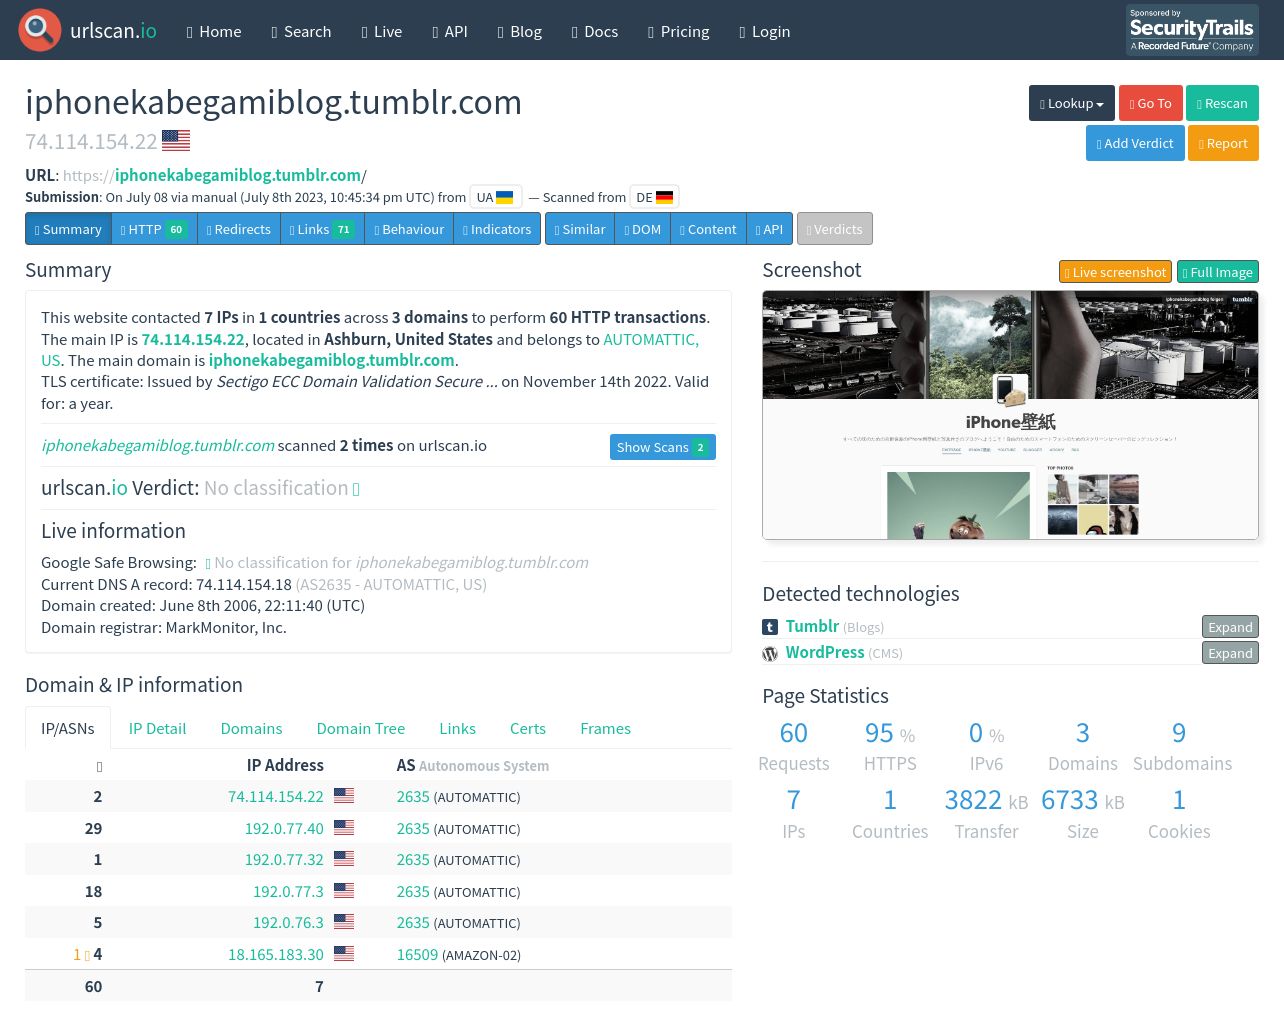Open the Verdicts tab
Image resolution: width=1284 pixels, height=1024 pixels.
pos(835,229)
